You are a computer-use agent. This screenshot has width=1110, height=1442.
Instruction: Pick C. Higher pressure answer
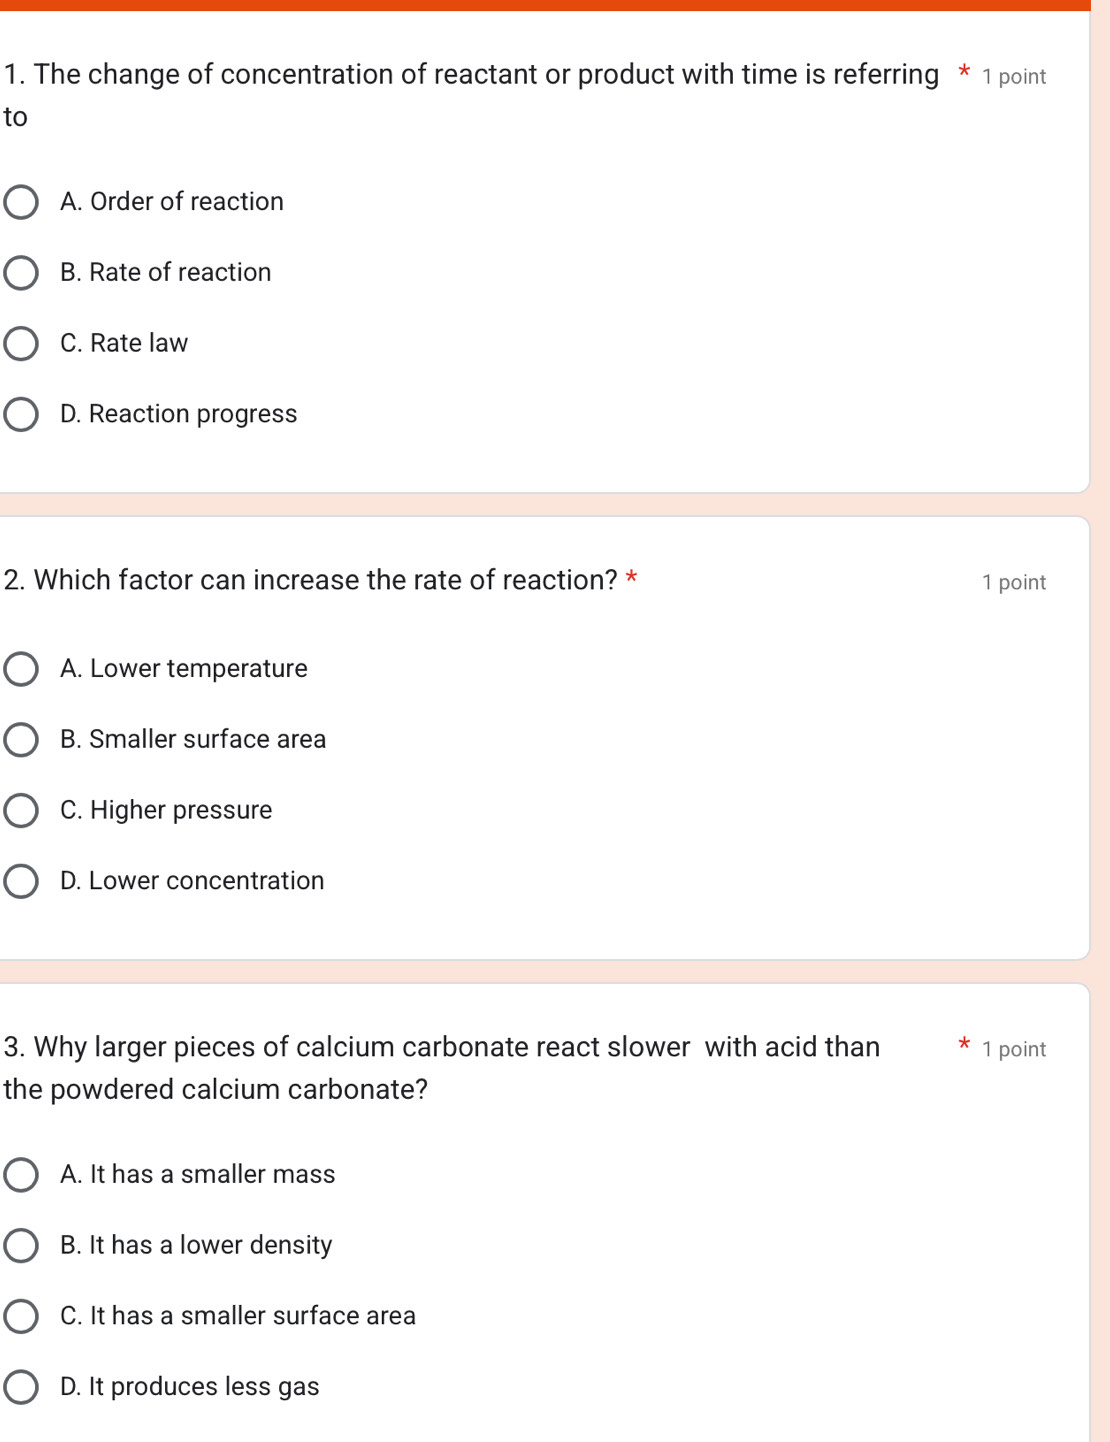click(x=21, y=811)
